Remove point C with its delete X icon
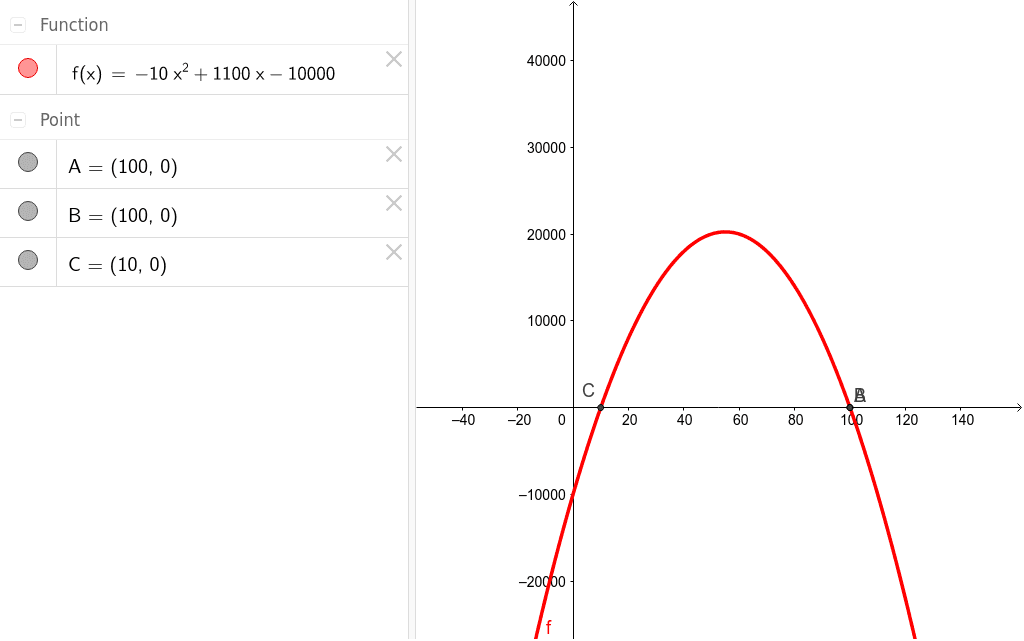 pos(393,251)
